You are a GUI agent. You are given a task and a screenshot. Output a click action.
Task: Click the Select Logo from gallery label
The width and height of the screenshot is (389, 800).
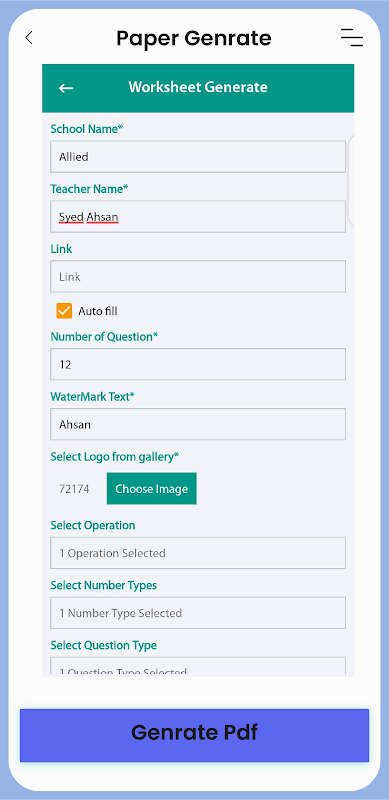click(115, 457)
